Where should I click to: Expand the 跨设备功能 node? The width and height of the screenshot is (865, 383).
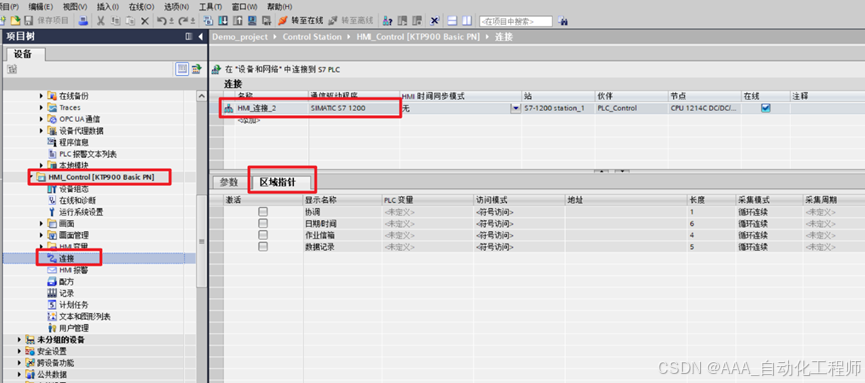[x=19, y=363]
